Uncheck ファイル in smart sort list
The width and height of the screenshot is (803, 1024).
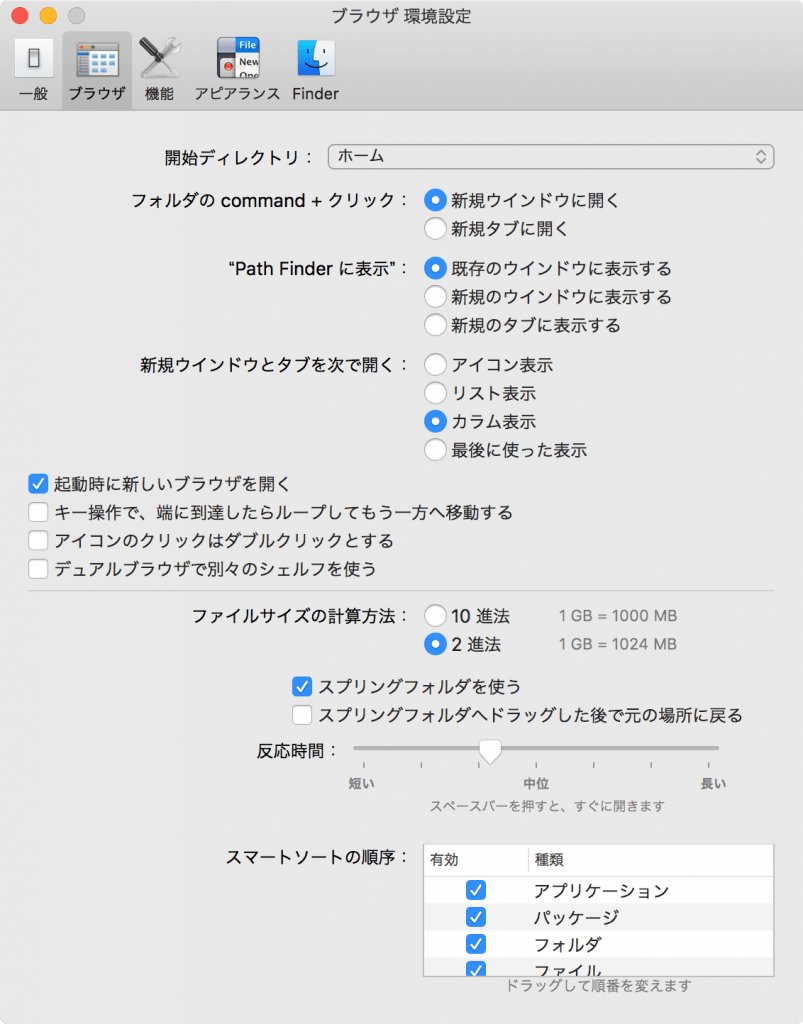coord(476,968)
